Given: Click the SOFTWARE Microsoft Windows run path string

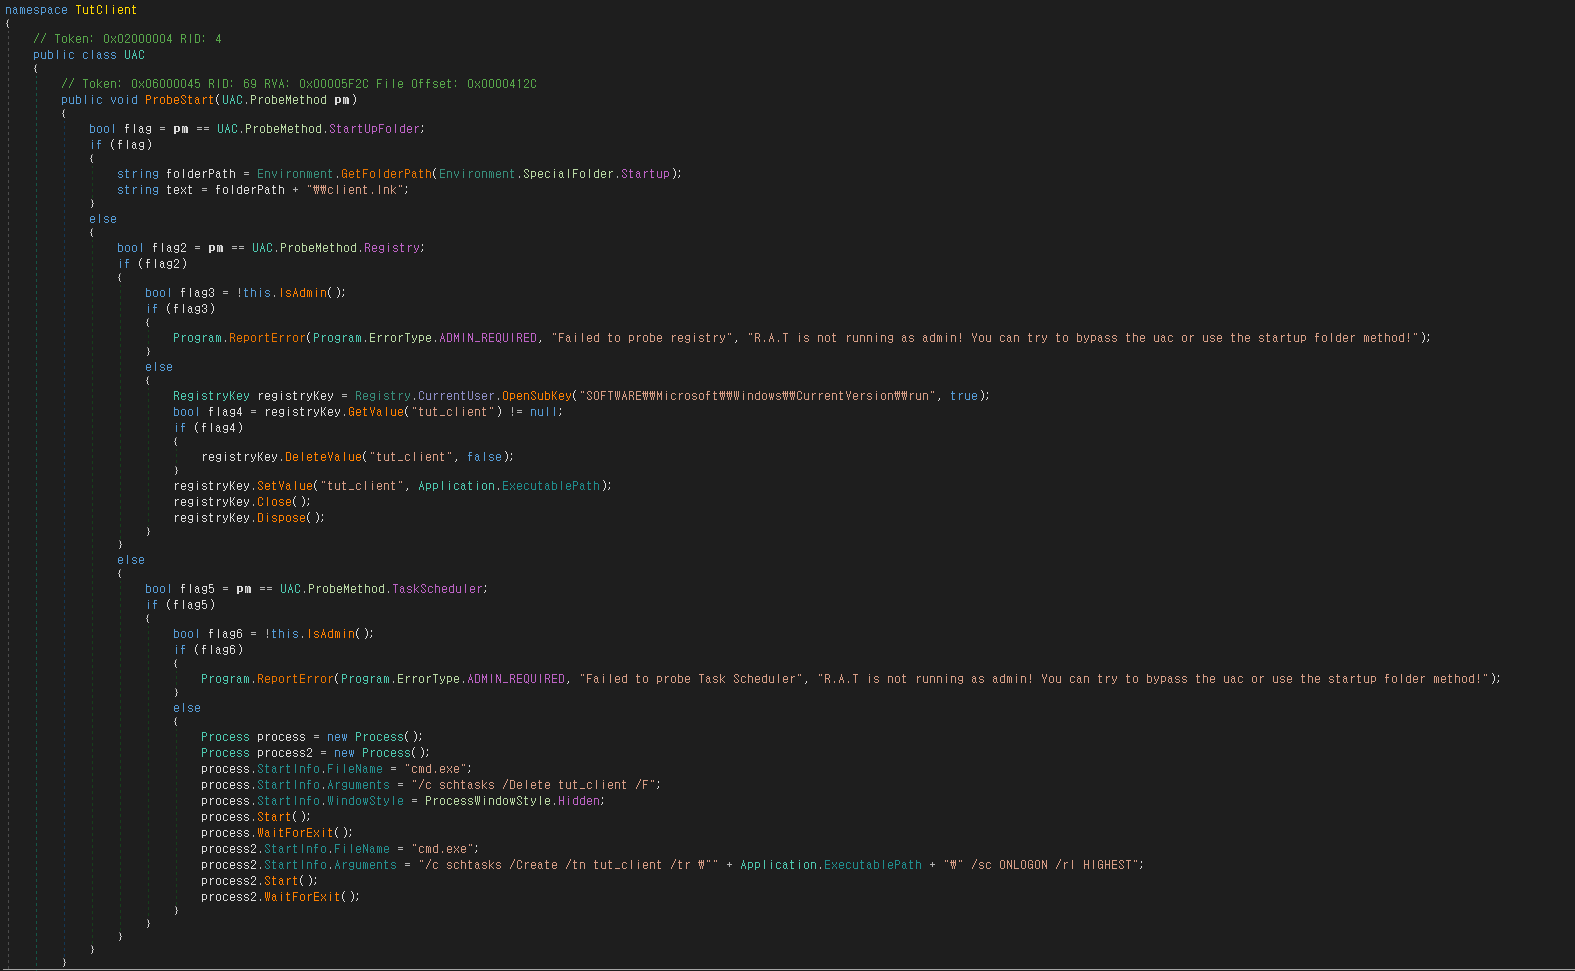Looking at the screenshot, I should [x=757, y=396].
